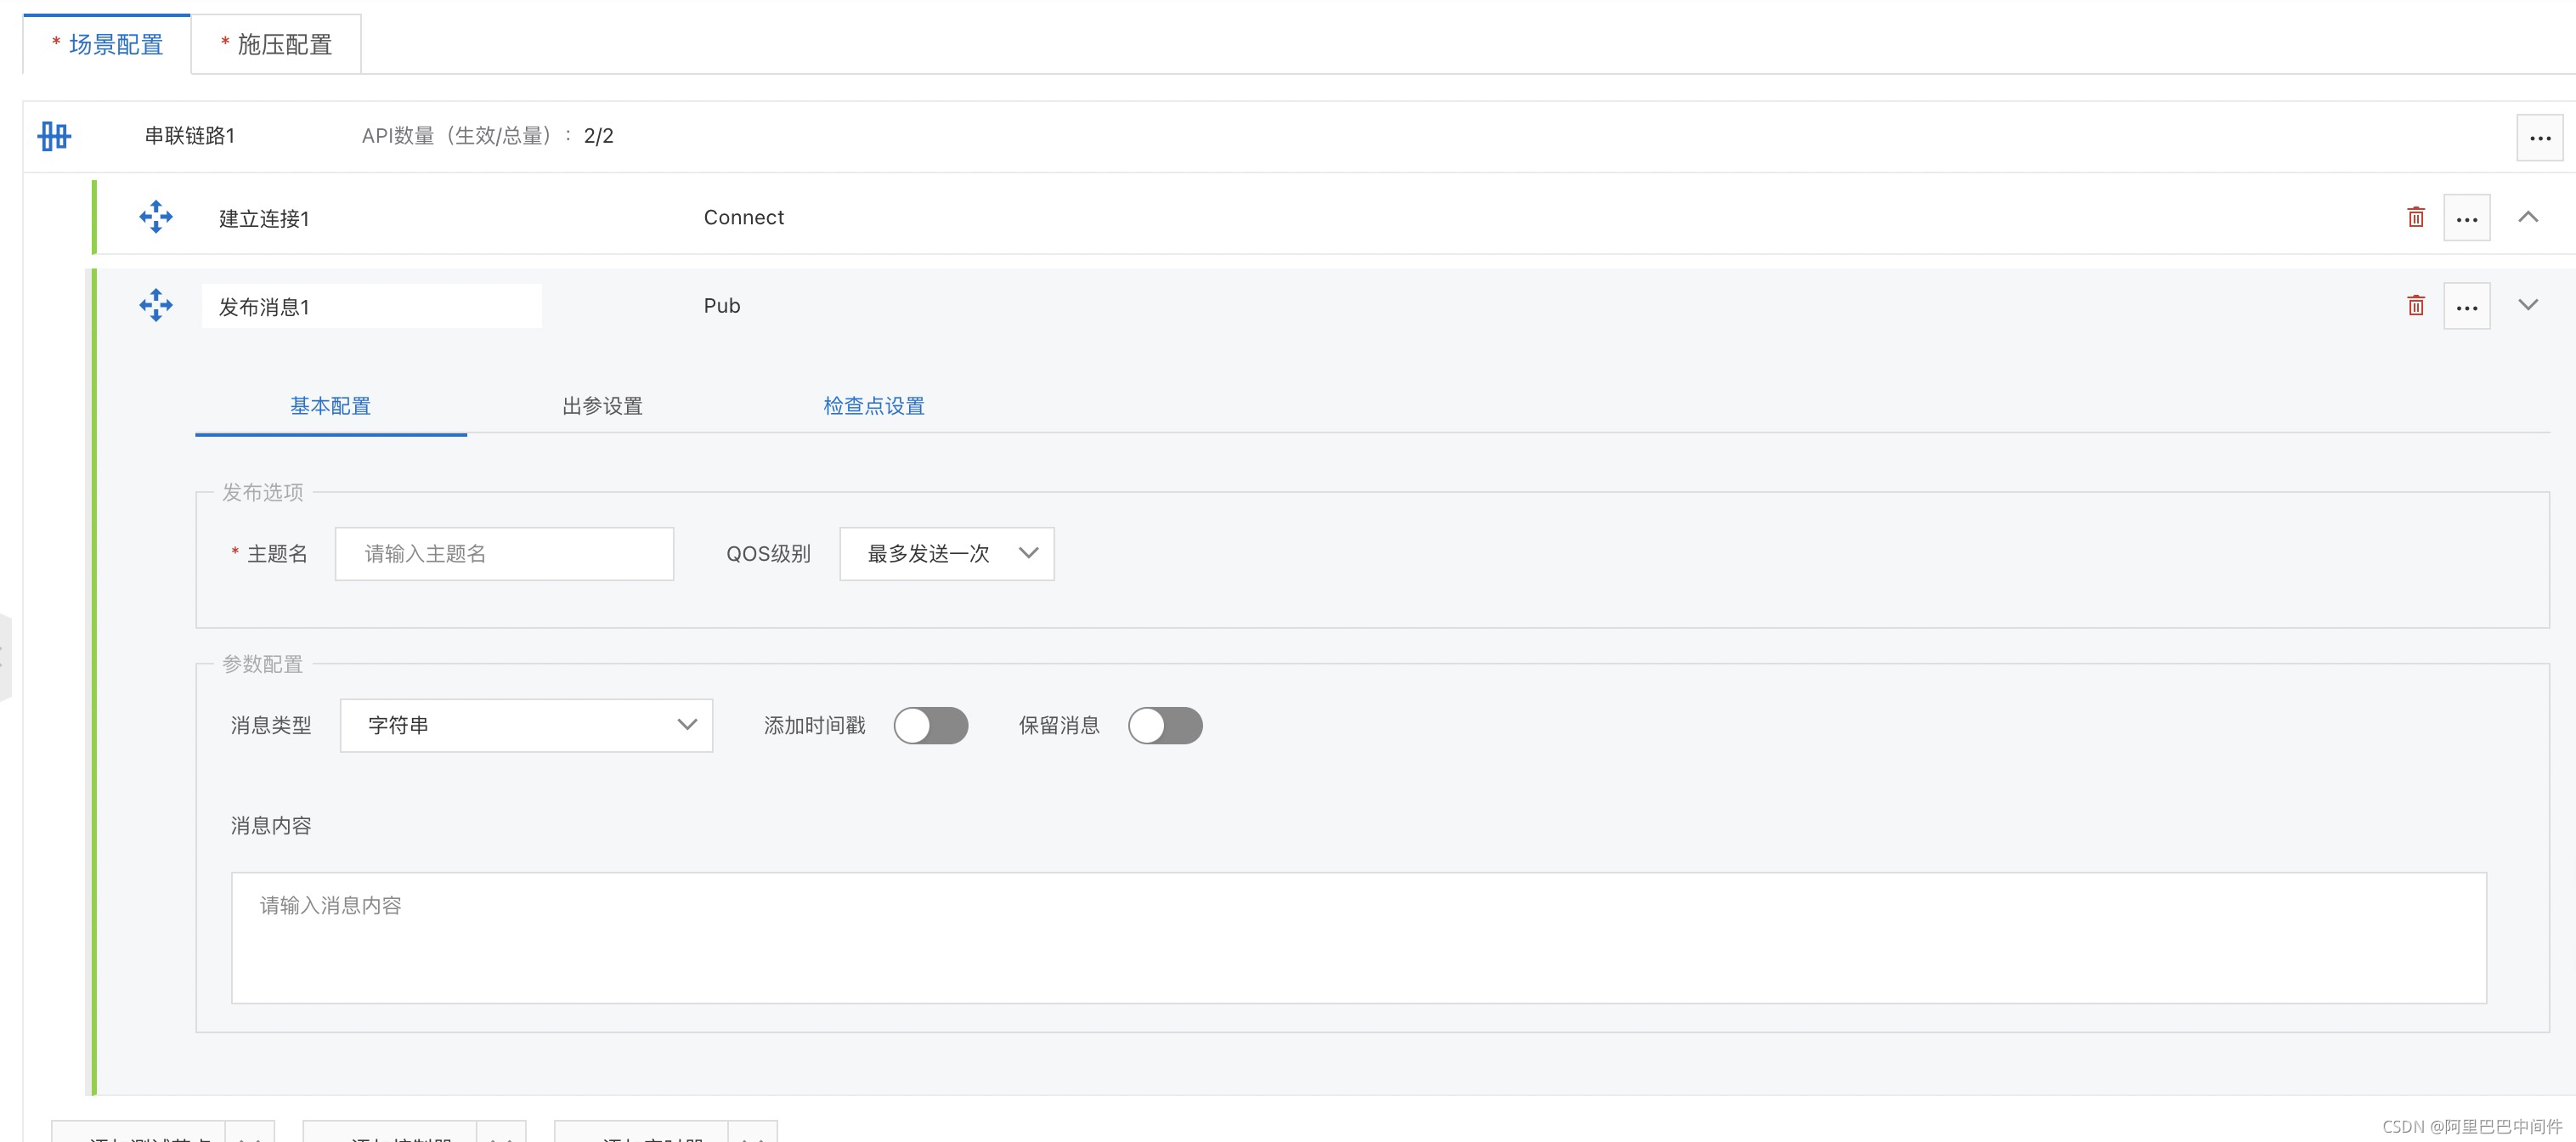
Task: Open the more options menu for 建立连接1
Action: pyautogui.click(x=2467, y=218)
